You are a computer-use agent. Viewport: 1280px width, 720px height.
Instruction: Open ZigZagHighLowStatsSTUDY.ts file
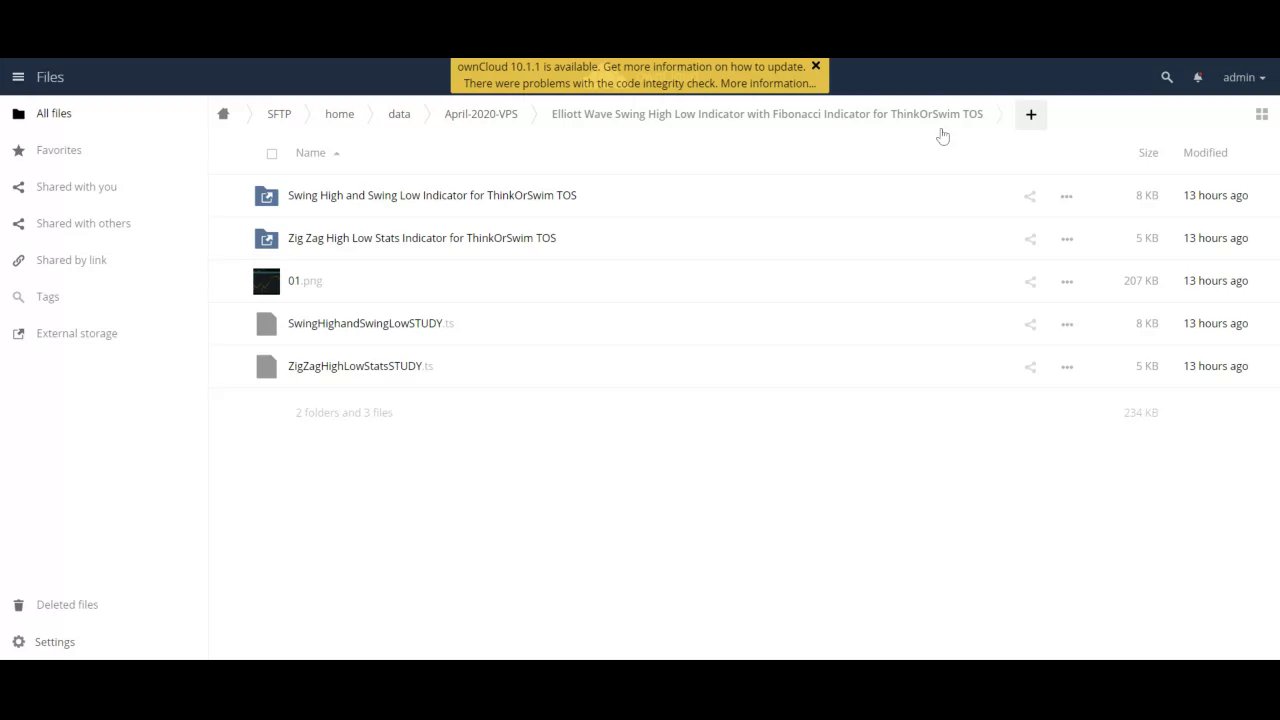(360, 366)
